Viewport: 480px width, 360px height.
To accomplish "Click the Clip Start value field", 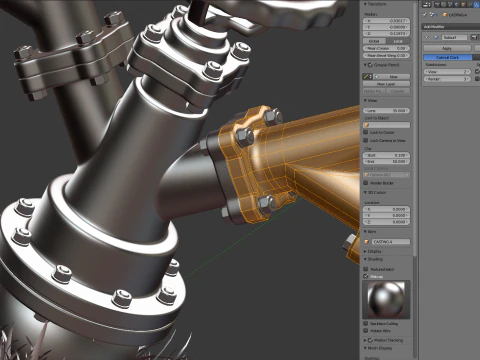I will (386, 155).
